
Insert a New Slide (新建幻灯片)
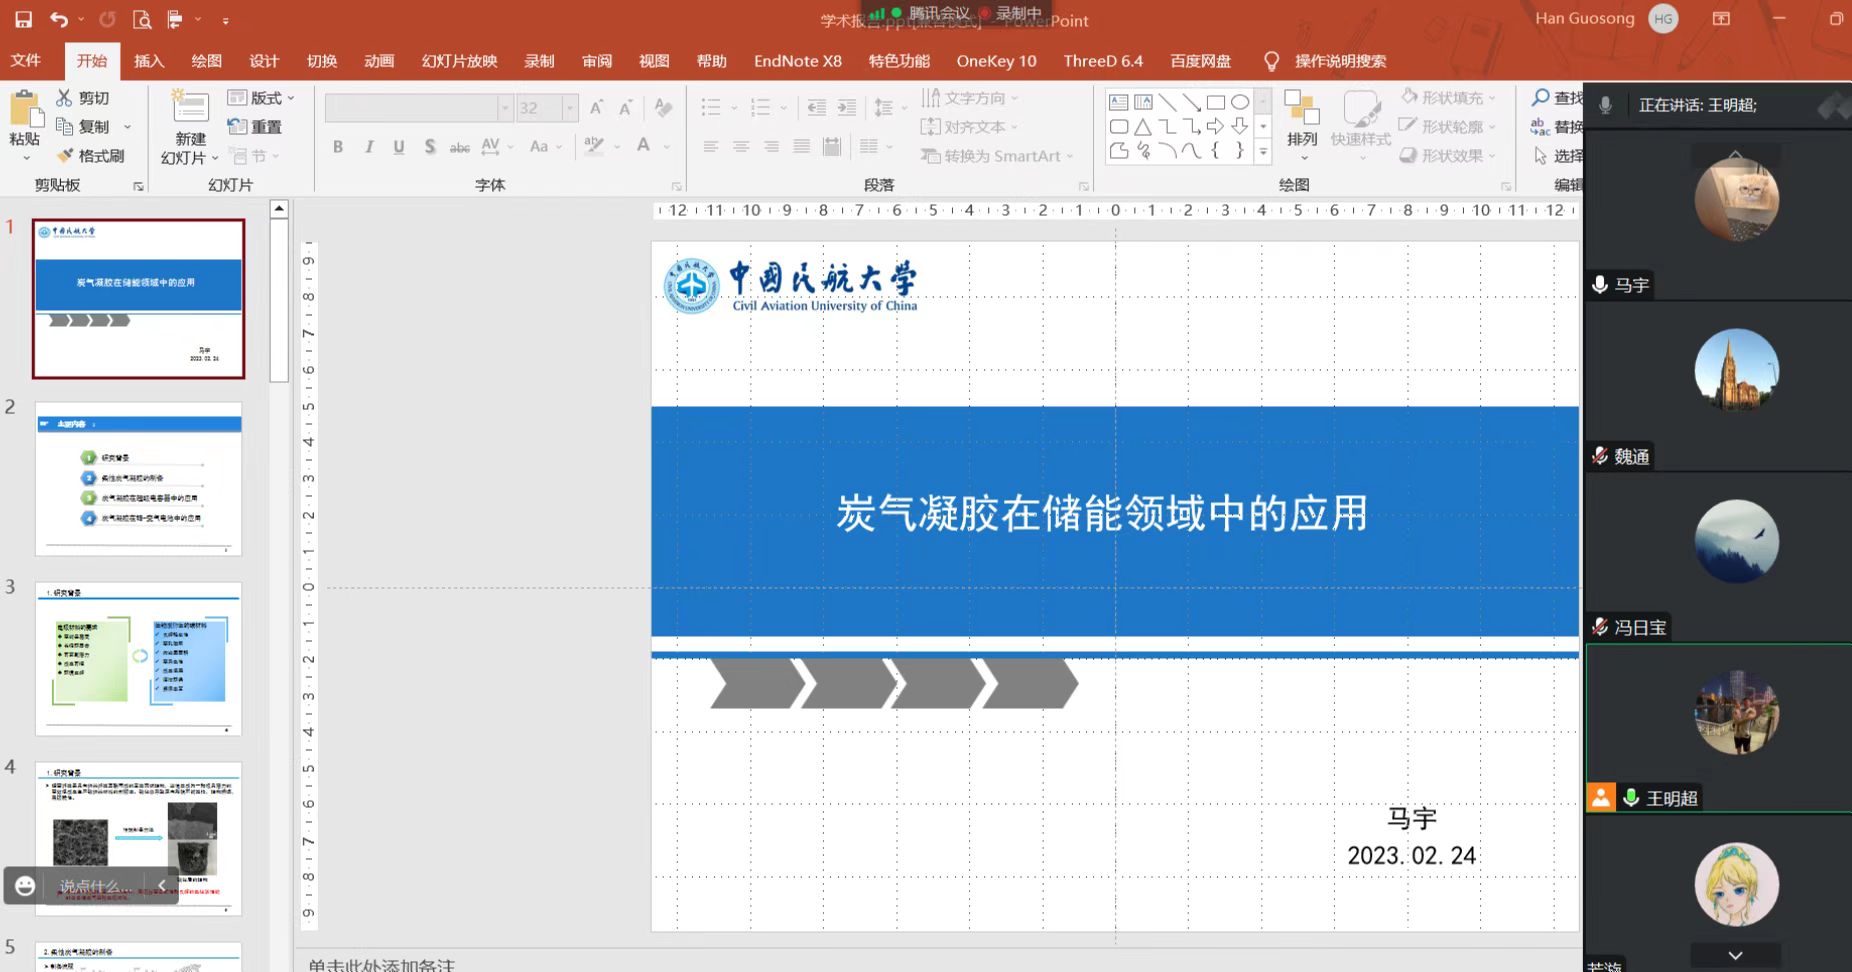pyautogui.click(x=190, y=127)
